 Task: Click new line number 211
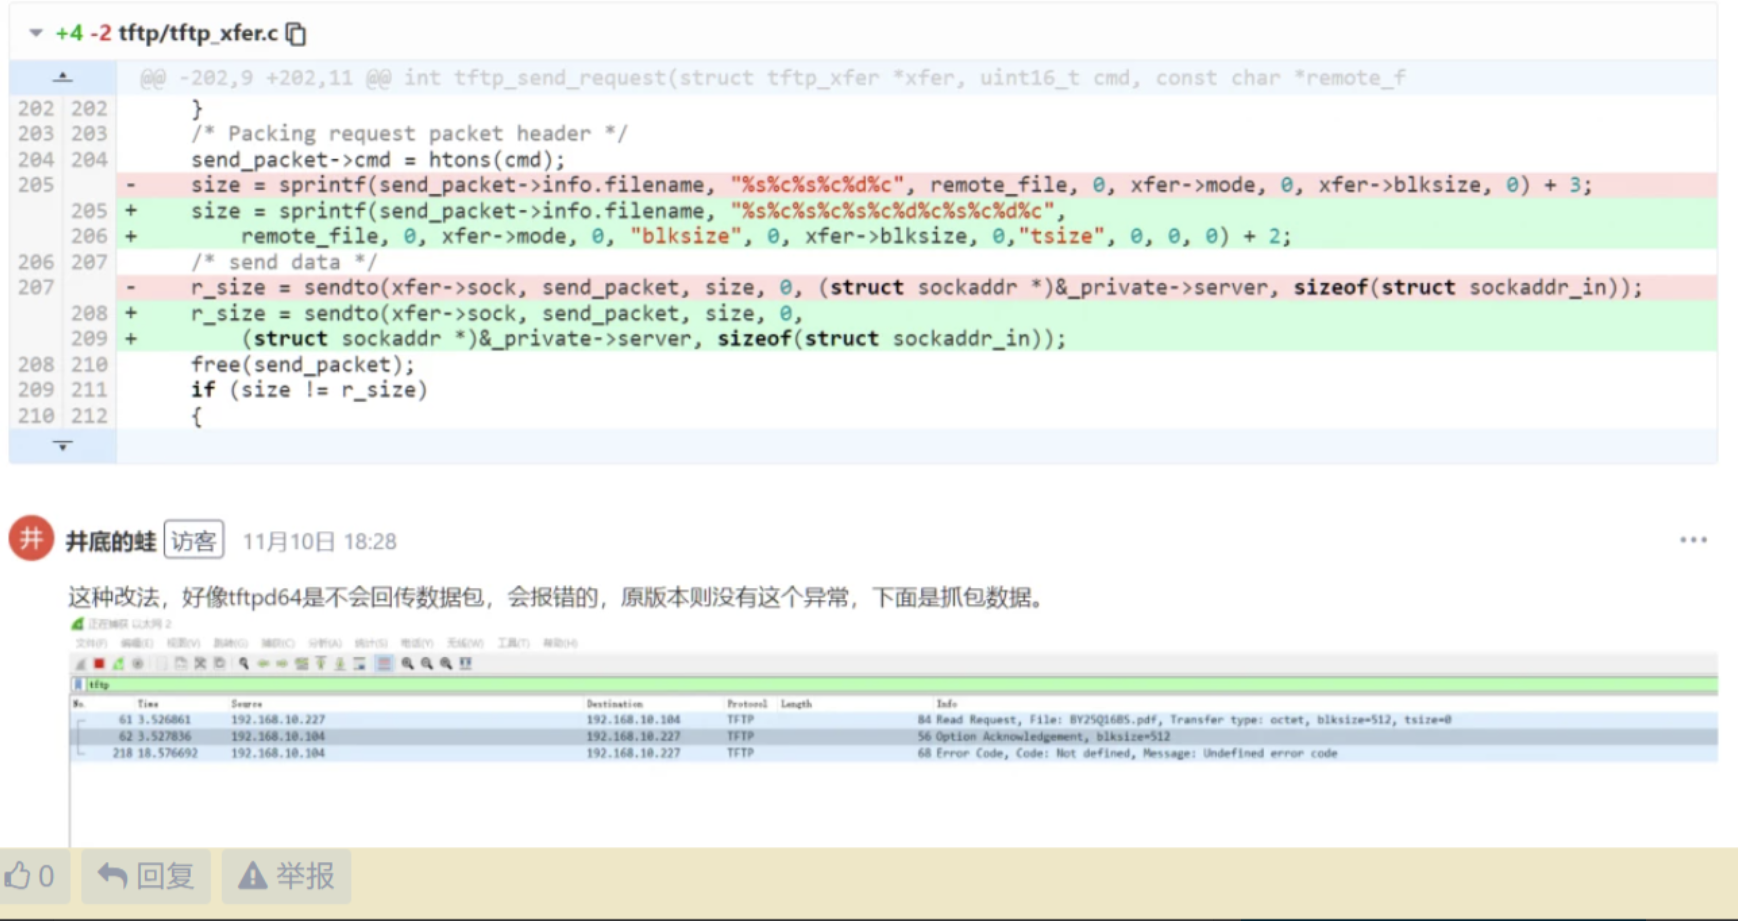[x=89, y=390]
